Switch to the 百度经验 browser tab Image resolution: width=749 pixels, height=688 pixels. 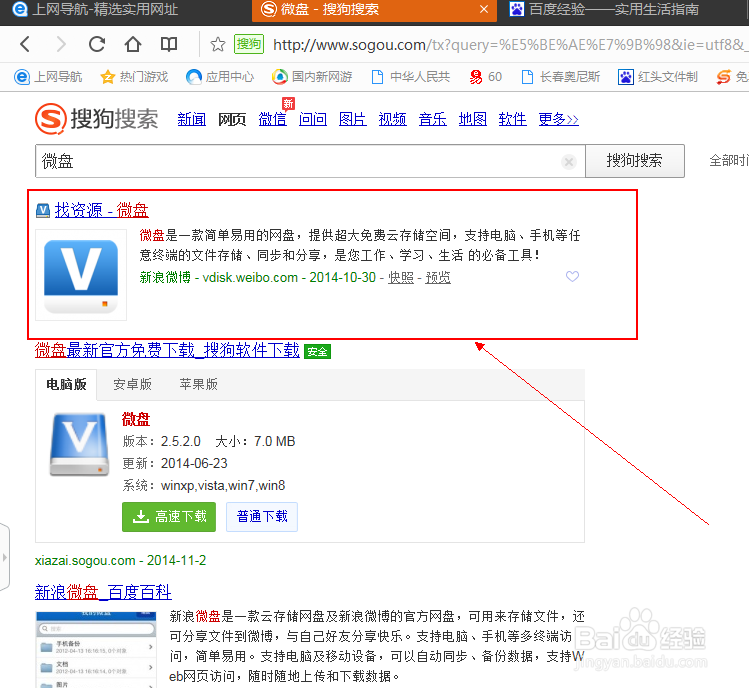tap(604, 9)
